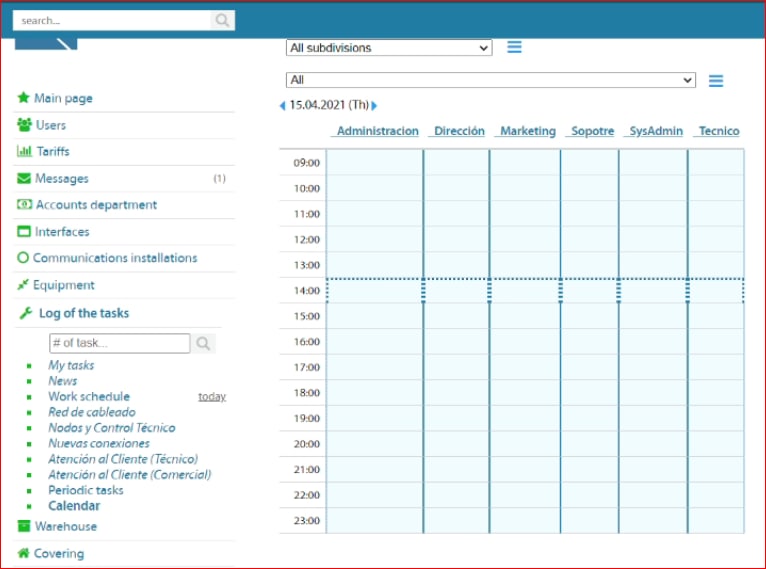Open the Covering section

click(59, 553)
